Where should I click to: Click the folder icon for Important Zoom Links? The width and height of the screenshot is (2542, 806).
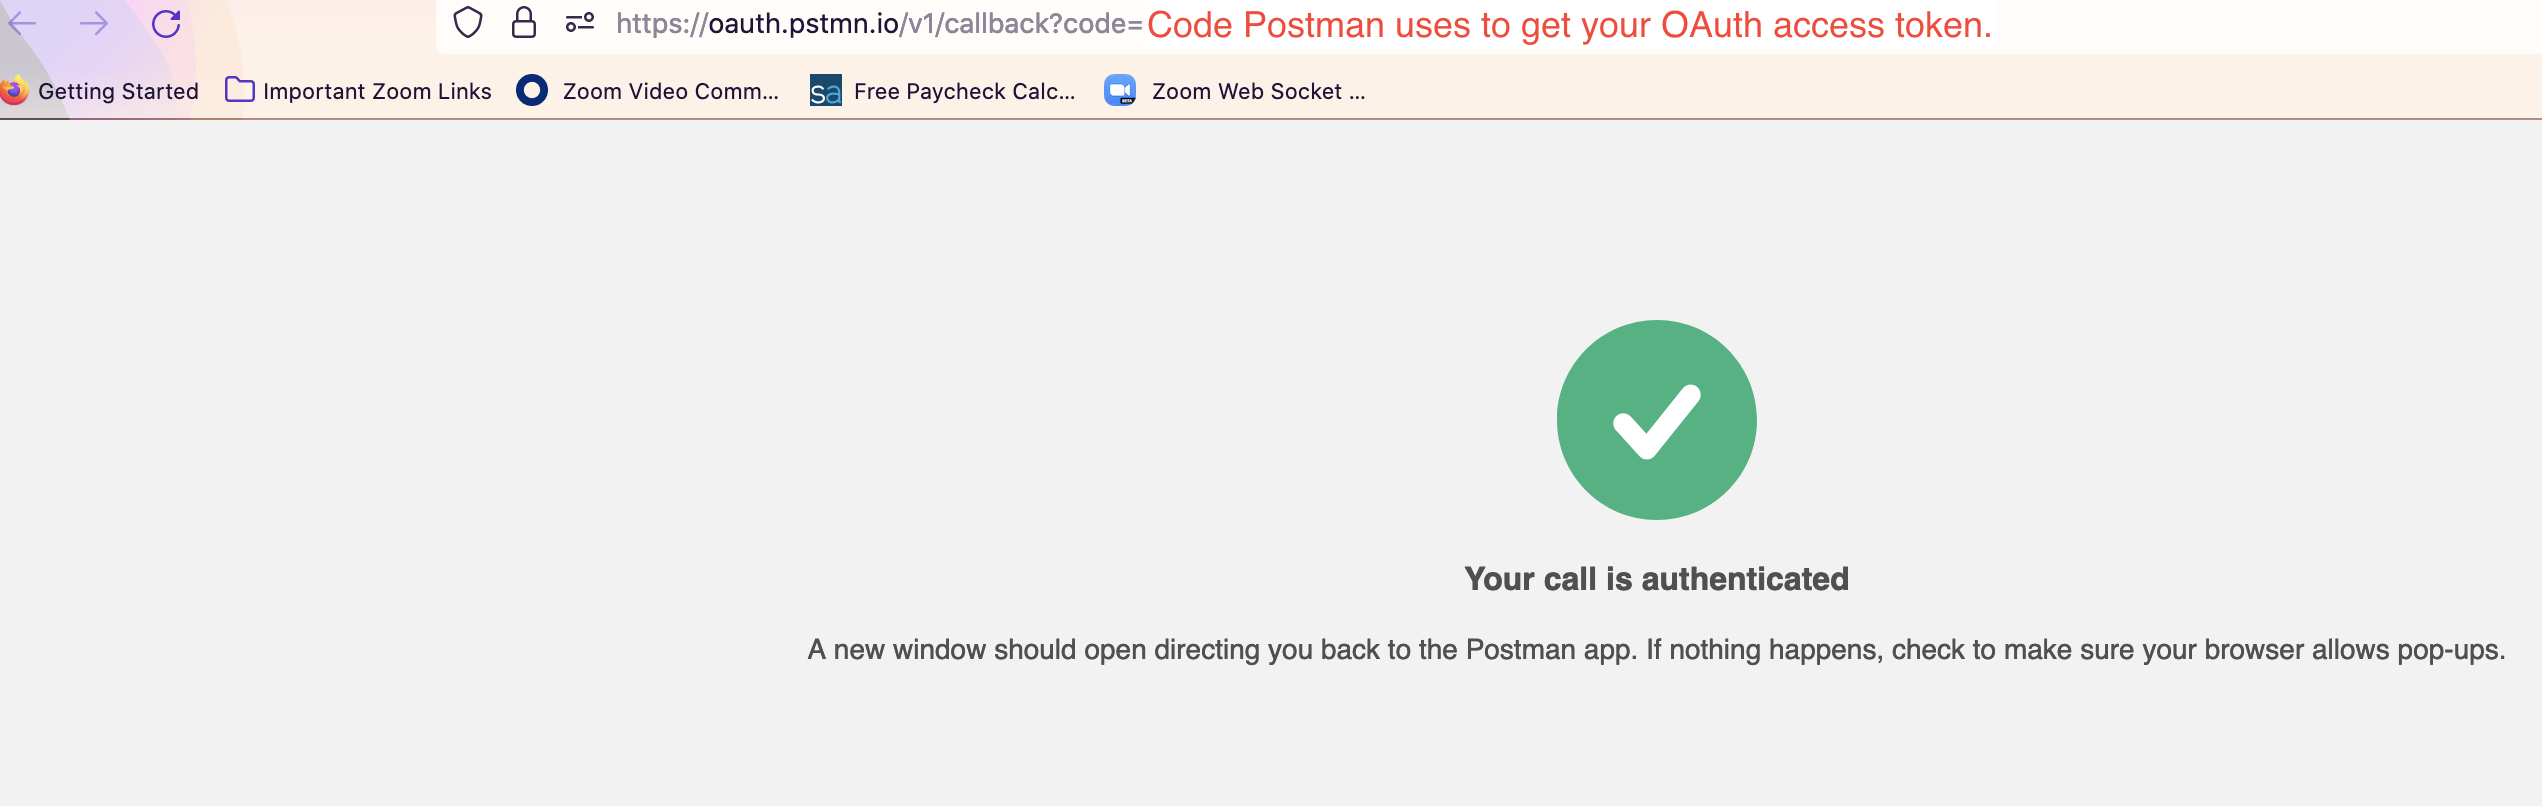point(240,90)
